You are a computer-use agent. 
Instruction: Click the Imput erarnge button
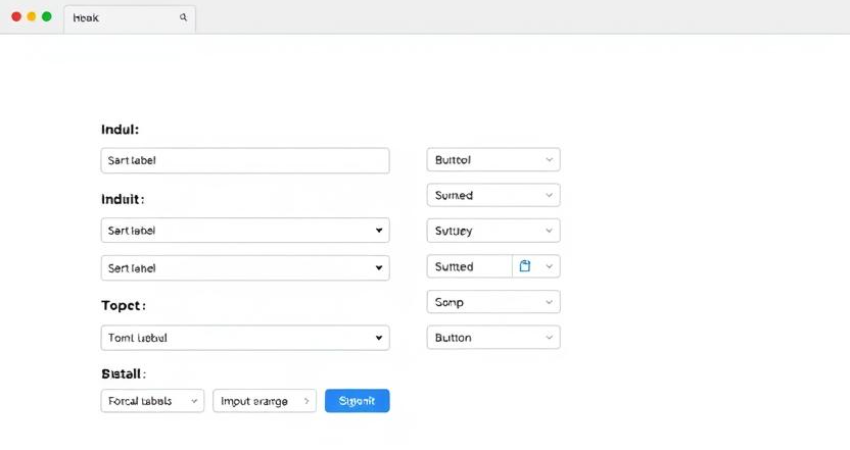(264, 401)
